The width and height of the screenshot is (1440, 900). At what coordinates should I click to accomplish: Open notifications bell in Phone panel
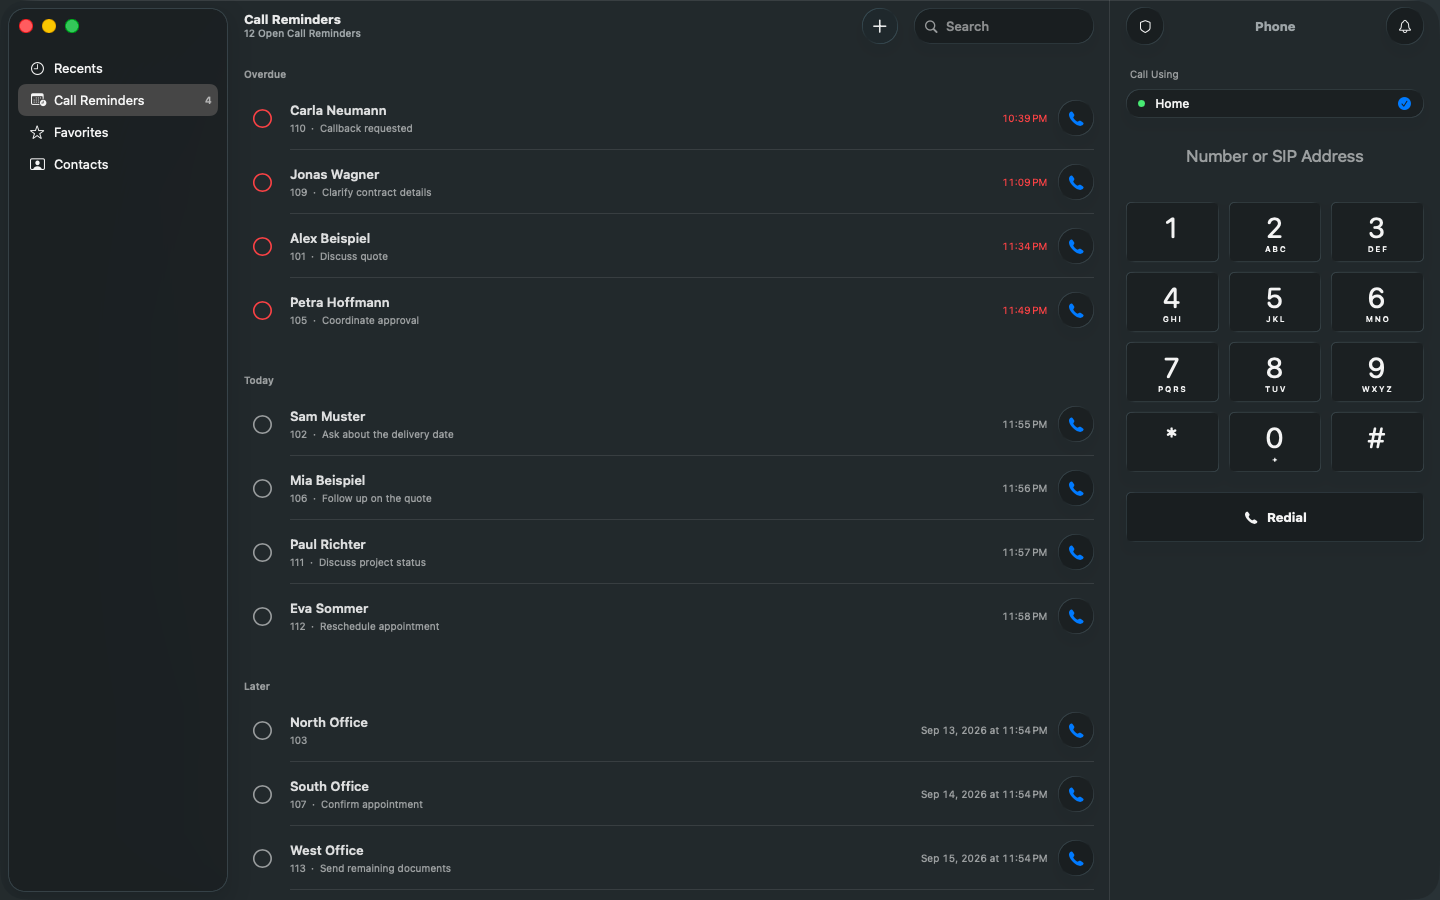1404,26
